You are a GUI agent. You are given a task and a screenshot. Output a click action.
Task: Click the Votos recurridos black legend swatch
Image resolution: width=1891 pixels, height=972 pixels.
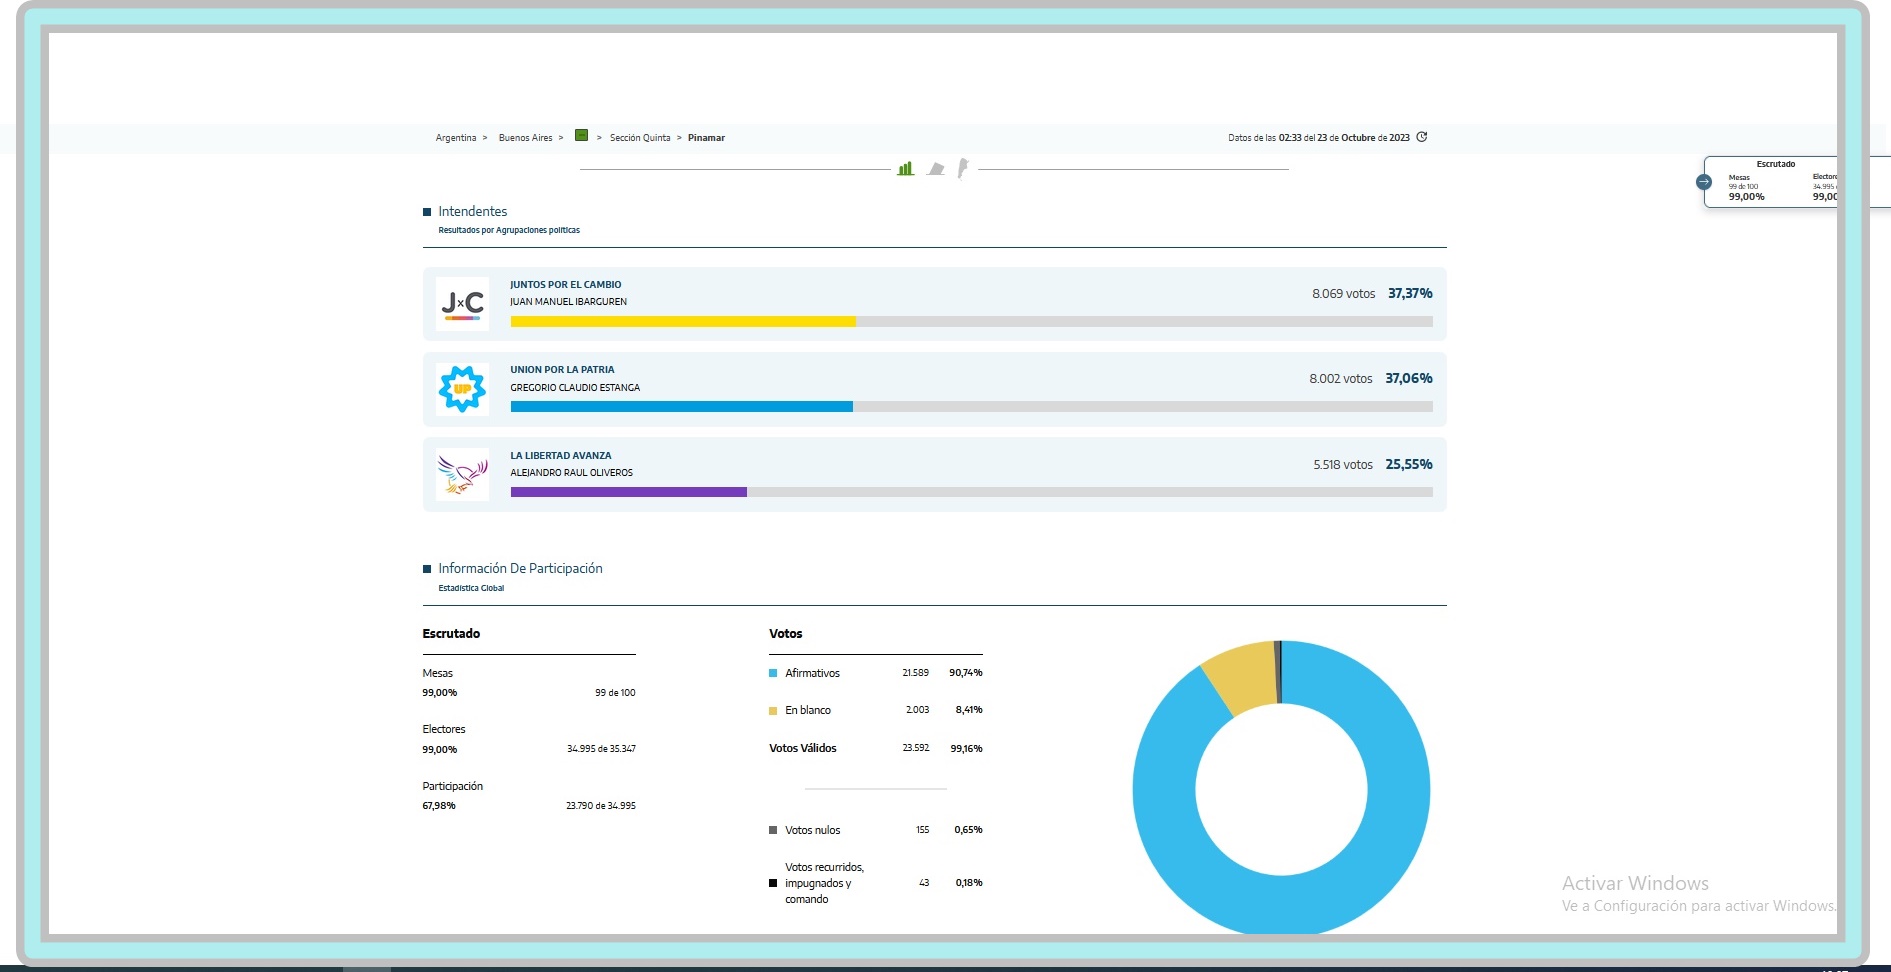pyautogui.click(x=773, y=883)
